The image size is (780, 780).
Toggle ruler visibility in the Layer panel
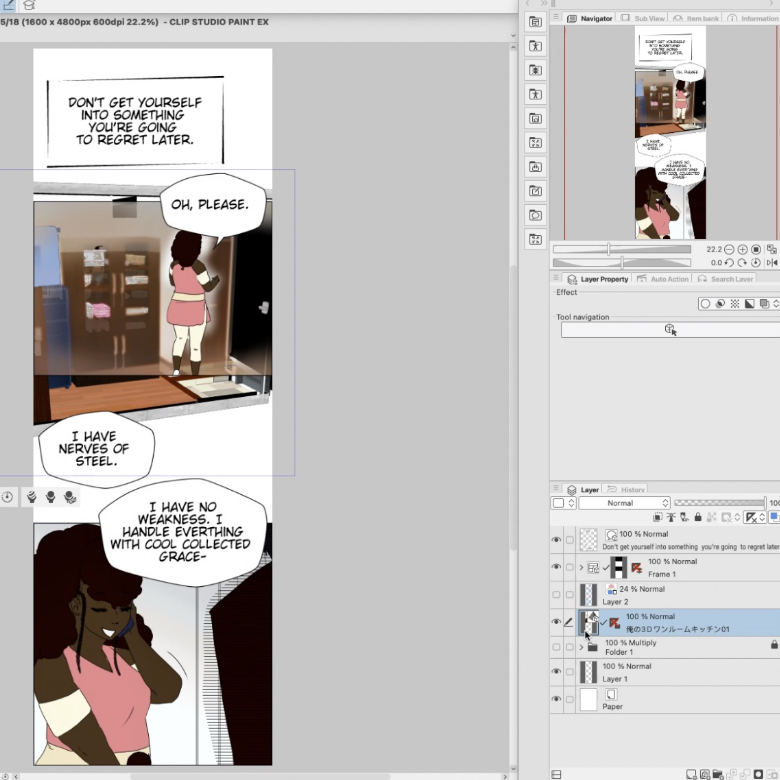751,517
